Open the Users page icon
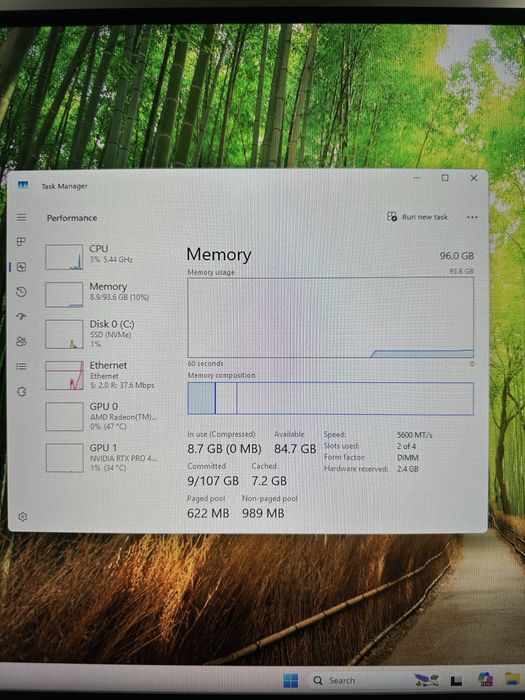This screenshot has height=700, width=525. [21, 342]
